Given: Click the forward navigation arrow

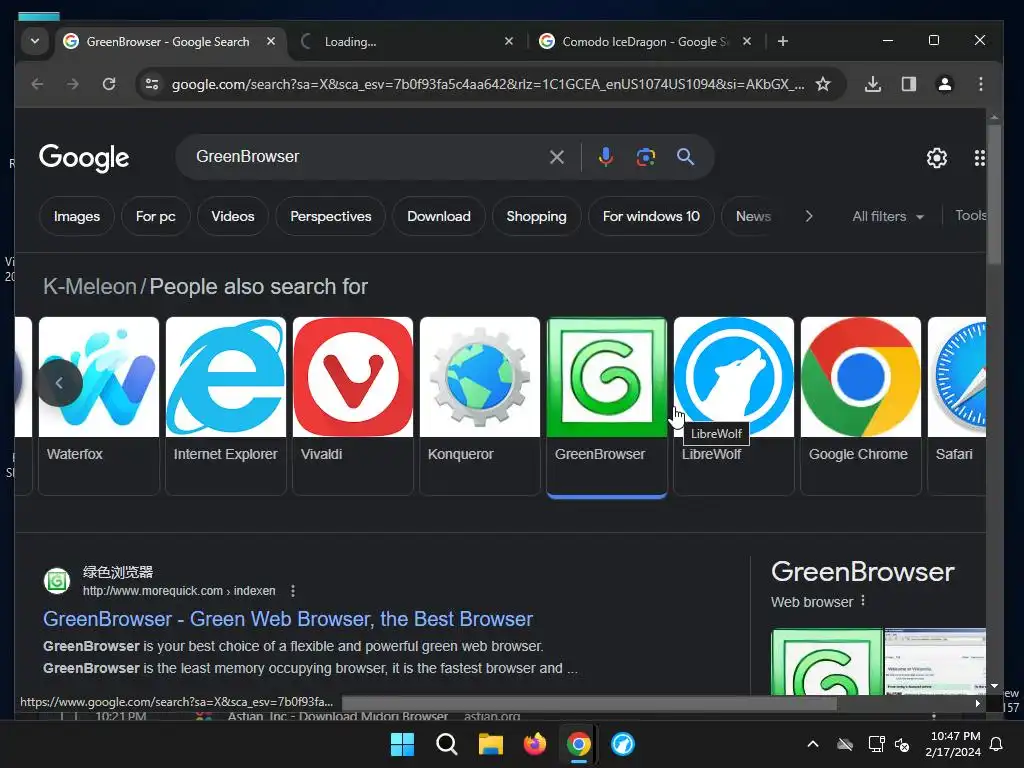Looking at the screenshot, I should (72, 84).
